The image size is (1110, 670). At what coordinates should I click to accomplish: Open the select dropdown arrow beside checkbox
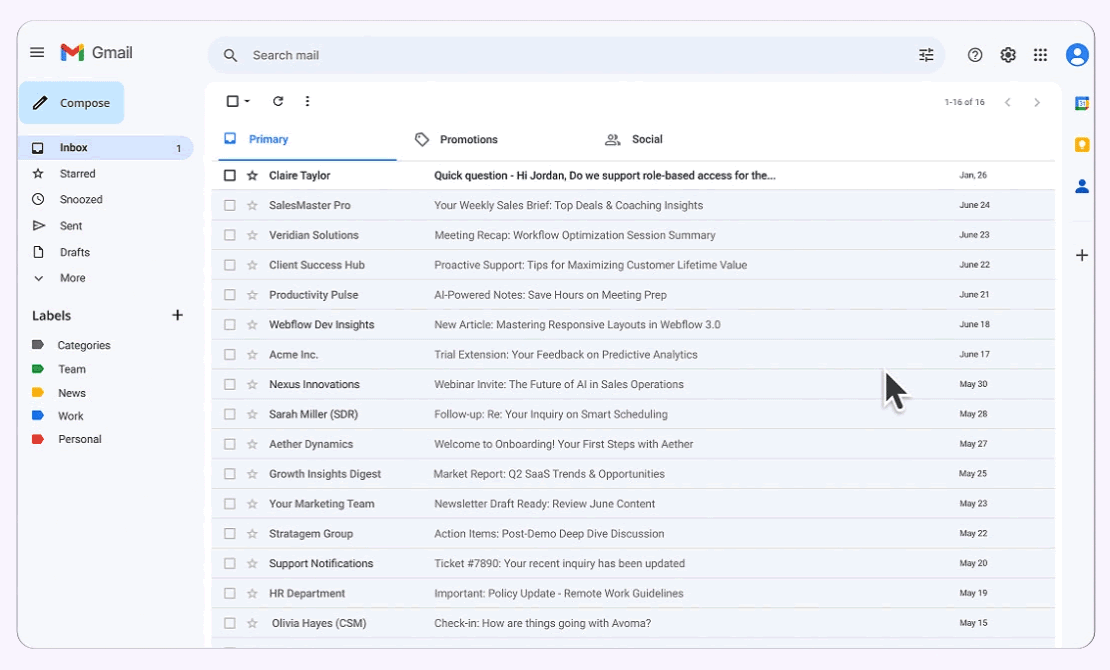tap(247, 101)
